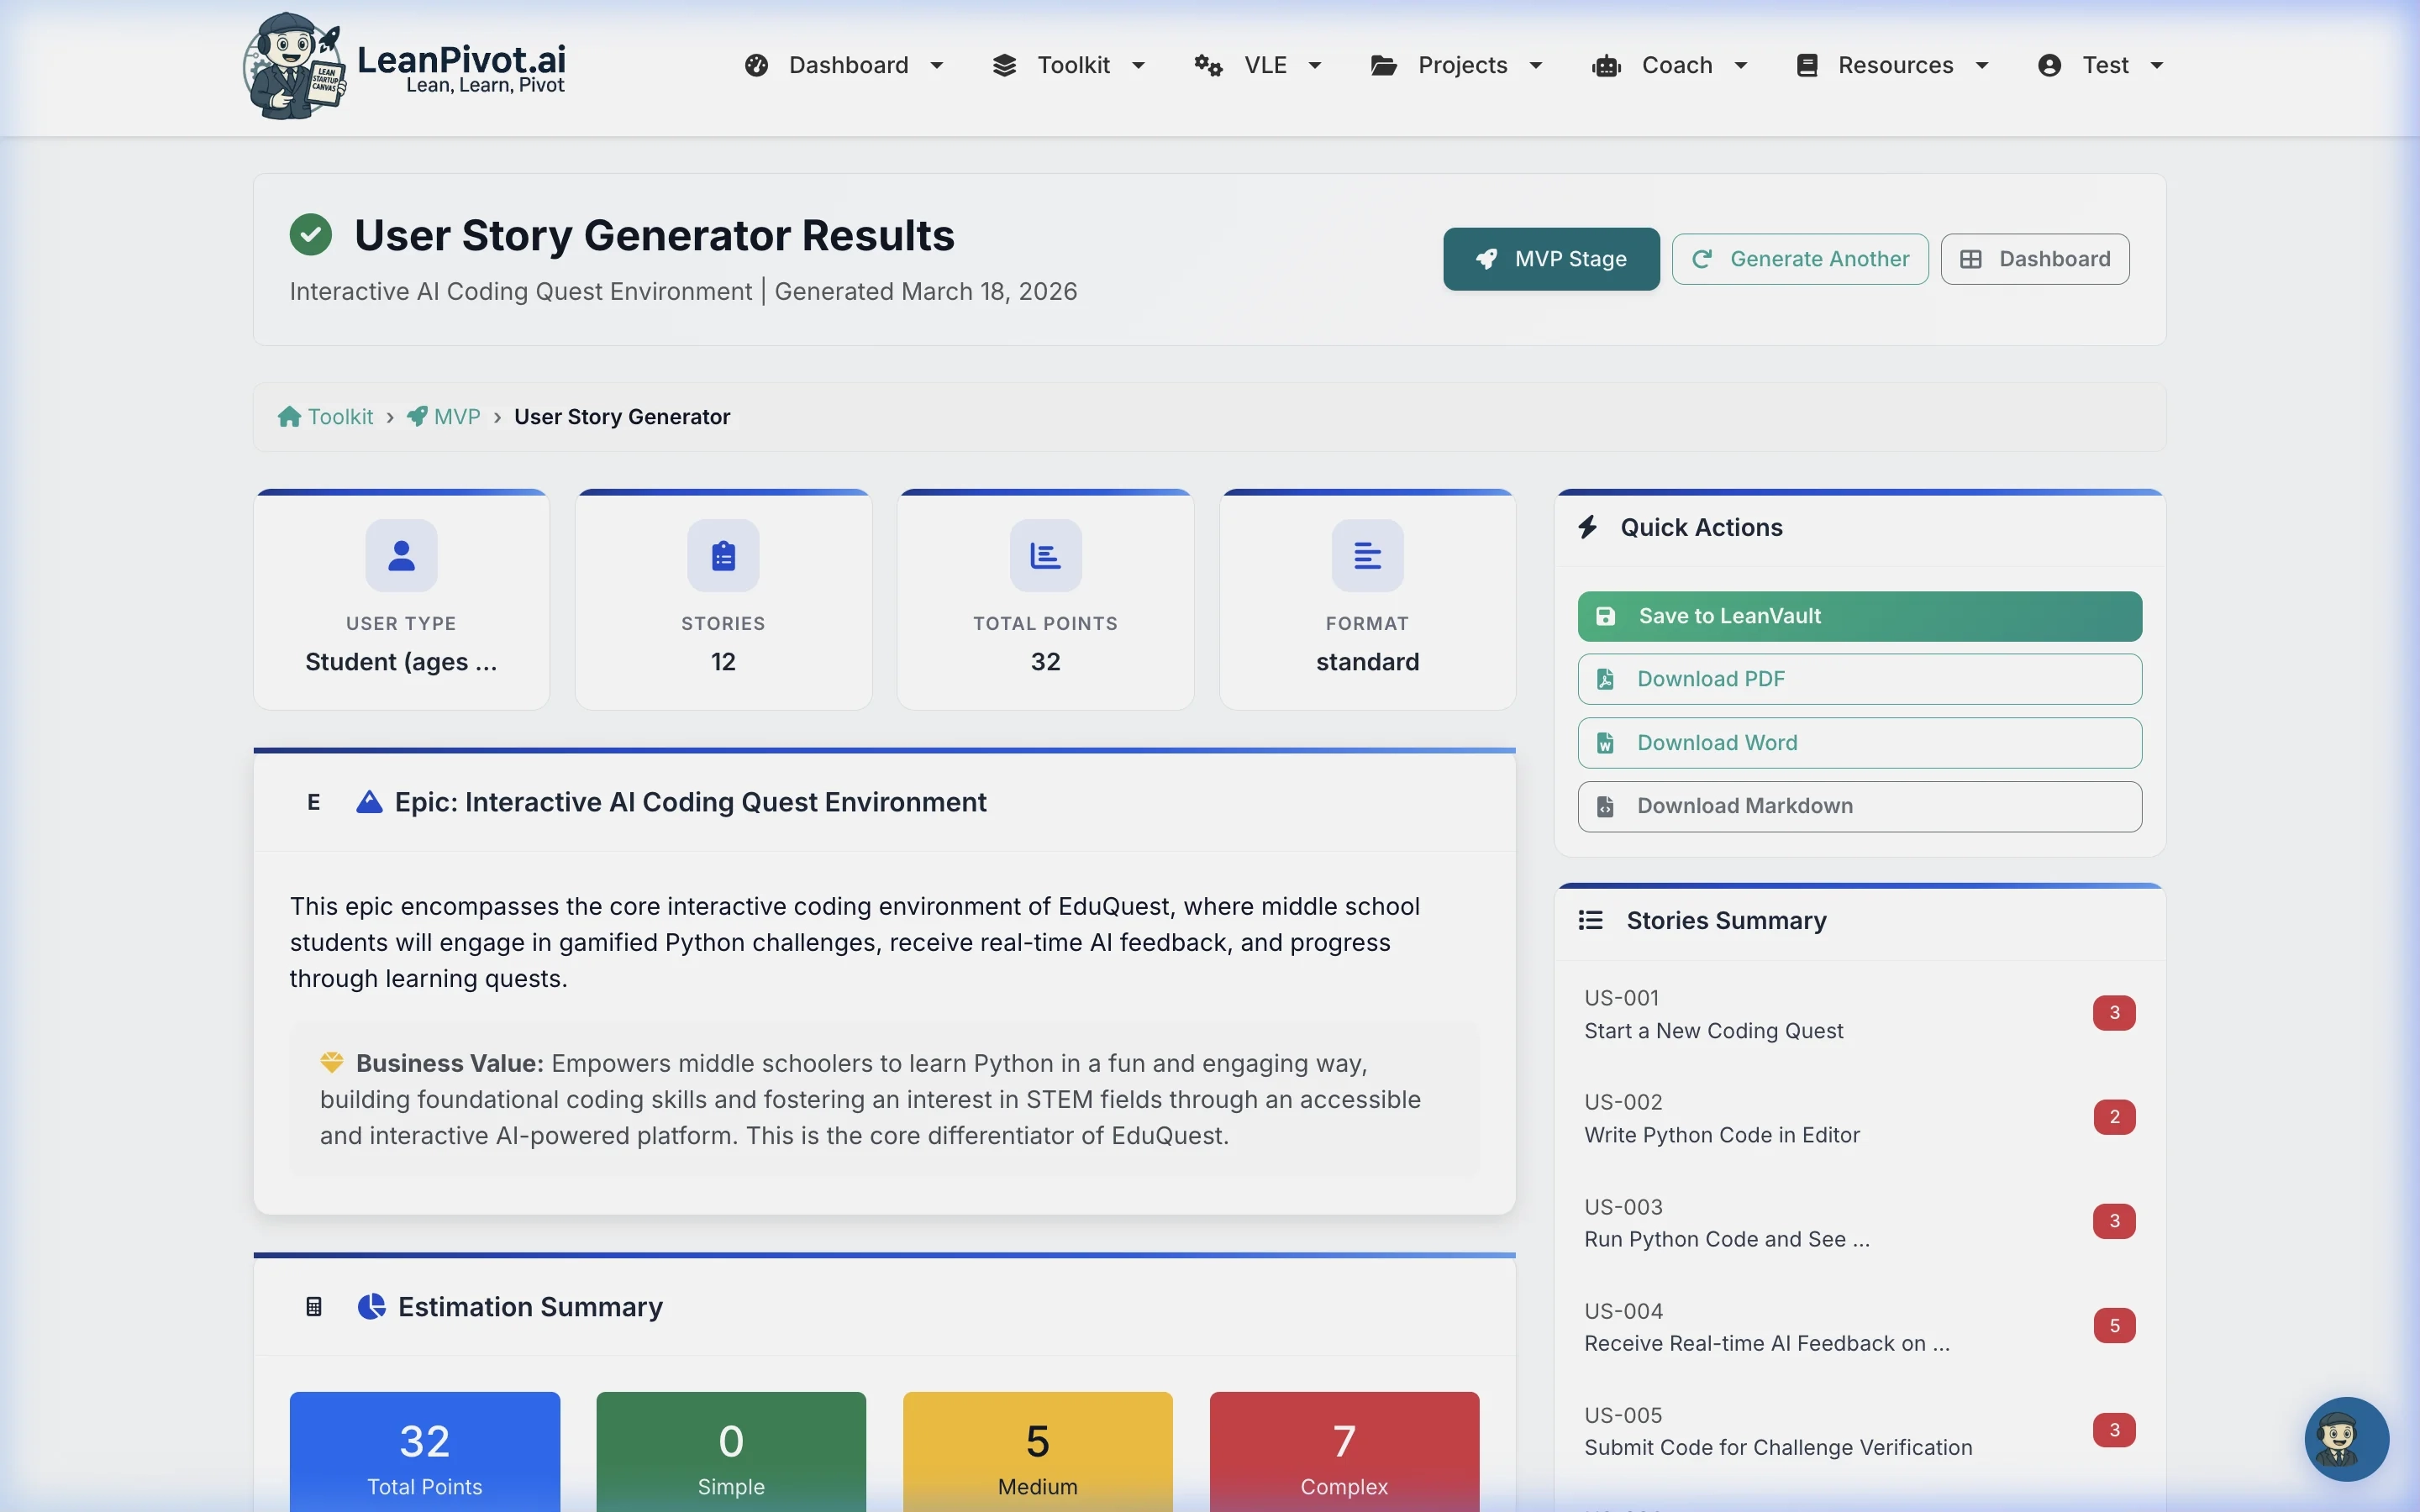Click the Generate Another button
This screenshot has height=1512, width=2420.
(x=1799, y=258)
